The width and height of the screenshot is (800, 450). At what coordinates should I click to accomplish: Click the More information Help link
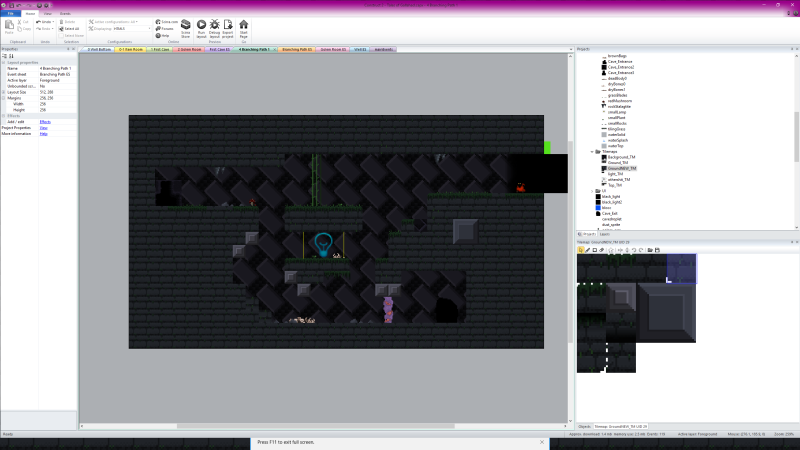(43, 134)
